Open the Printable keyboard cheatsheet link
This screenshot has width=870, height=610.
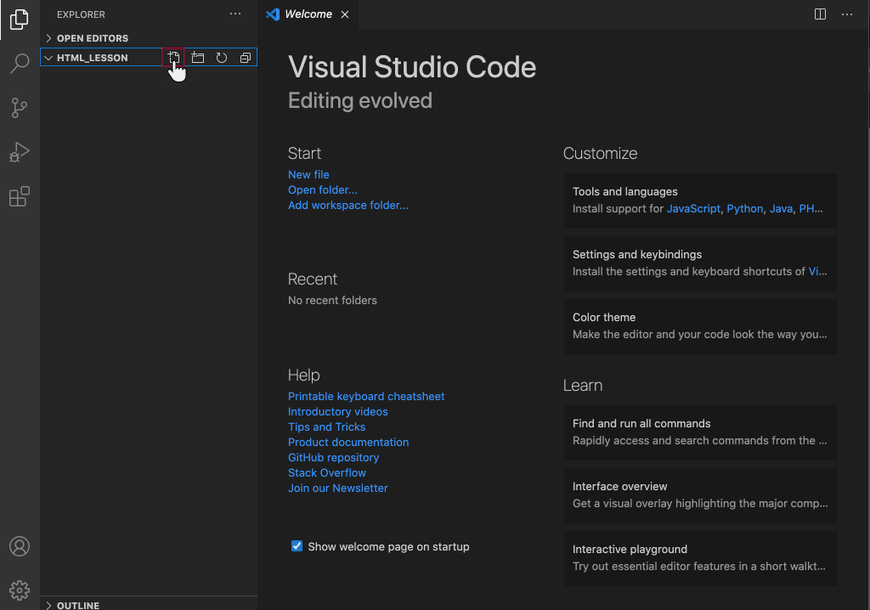coord(366,396)
